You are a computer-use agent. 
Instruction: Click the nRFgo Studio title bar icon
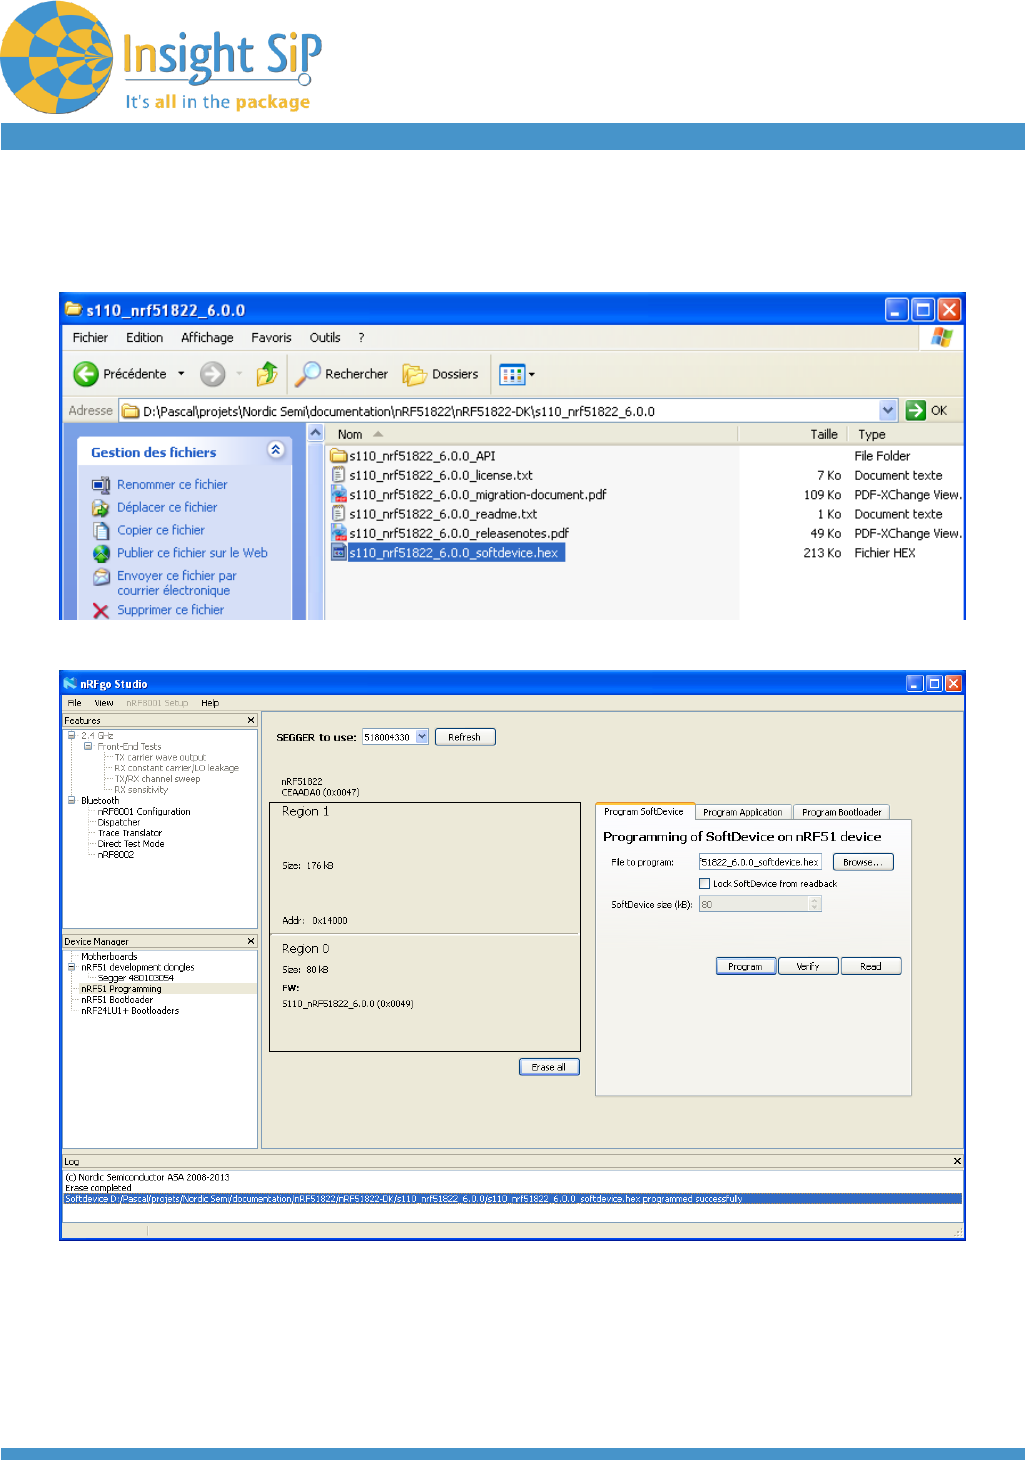pos(70,684)
